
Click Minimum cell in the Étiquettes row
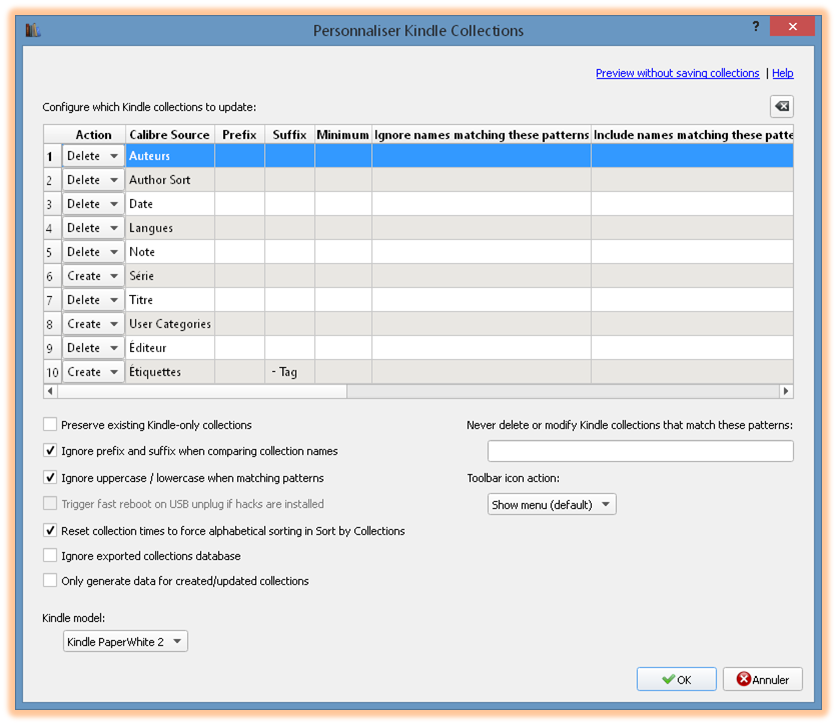[343, 372]
